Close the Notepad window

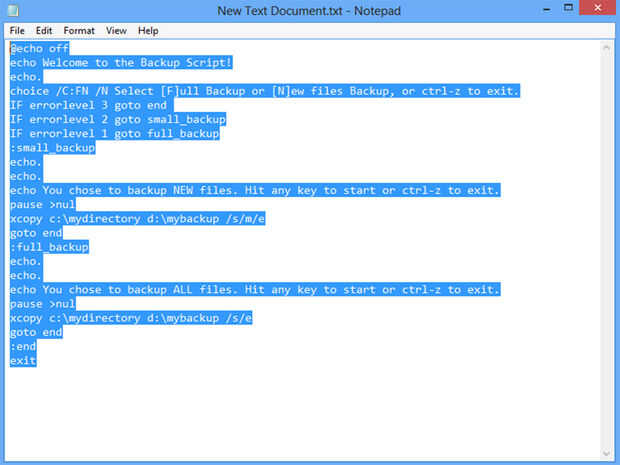[597, 8]
